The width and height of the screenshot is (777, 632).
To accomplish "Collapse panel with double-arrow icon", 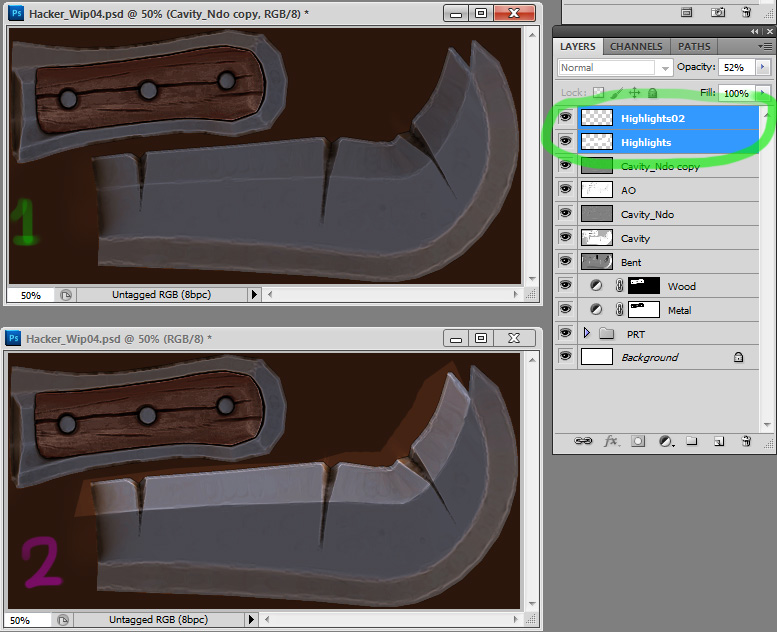I will [x=754, y=31].
